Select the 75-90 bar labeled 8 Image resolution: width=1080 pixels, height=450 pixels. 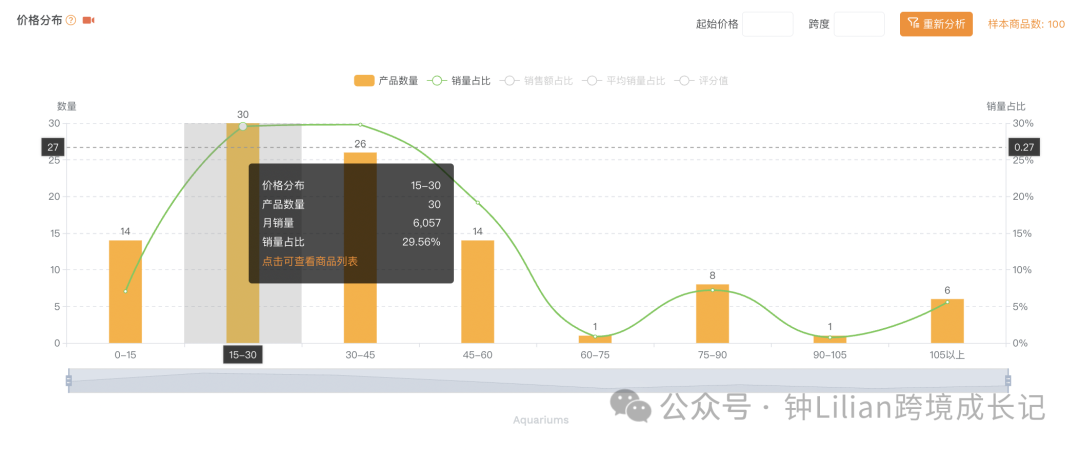[x=712, y=314]
